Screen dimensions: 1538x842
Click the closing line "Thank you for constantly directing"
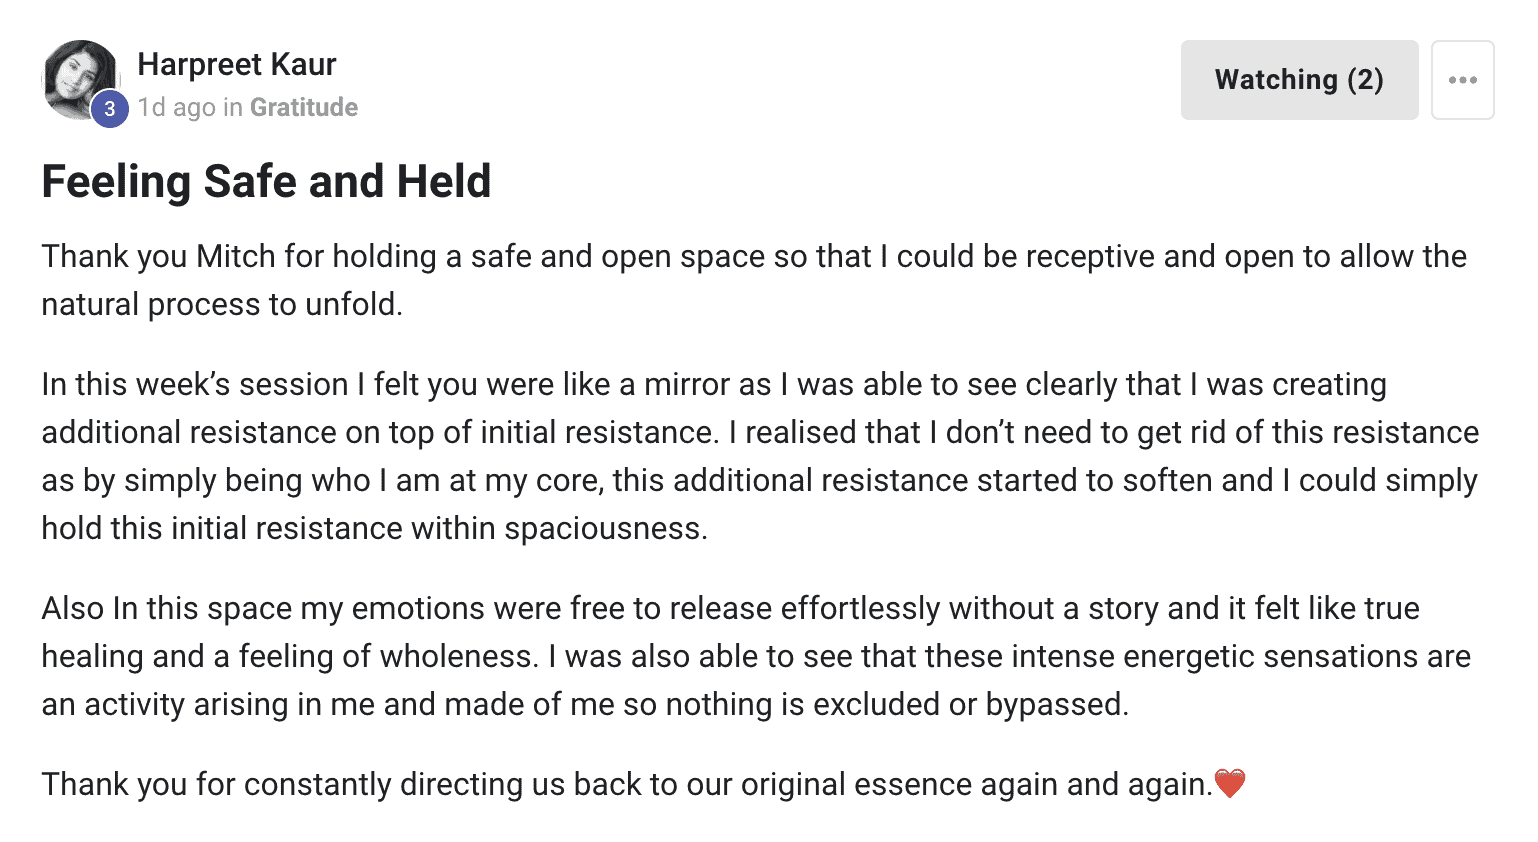[626, 784]
